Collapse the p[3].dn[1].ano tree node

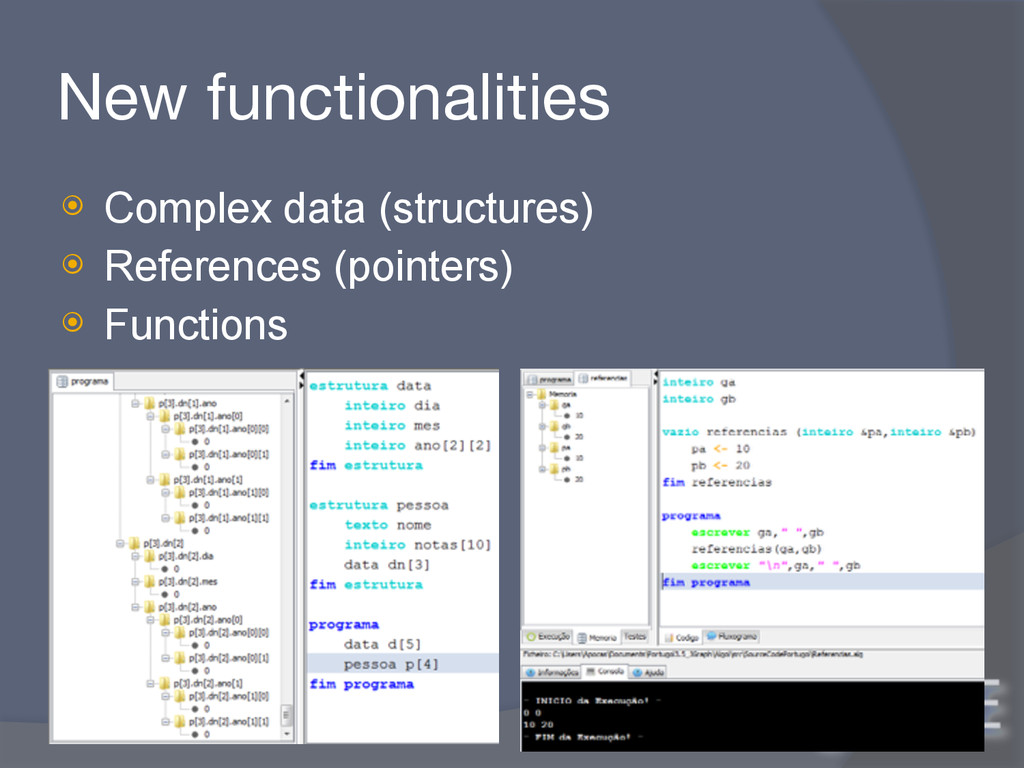point(135,404)
